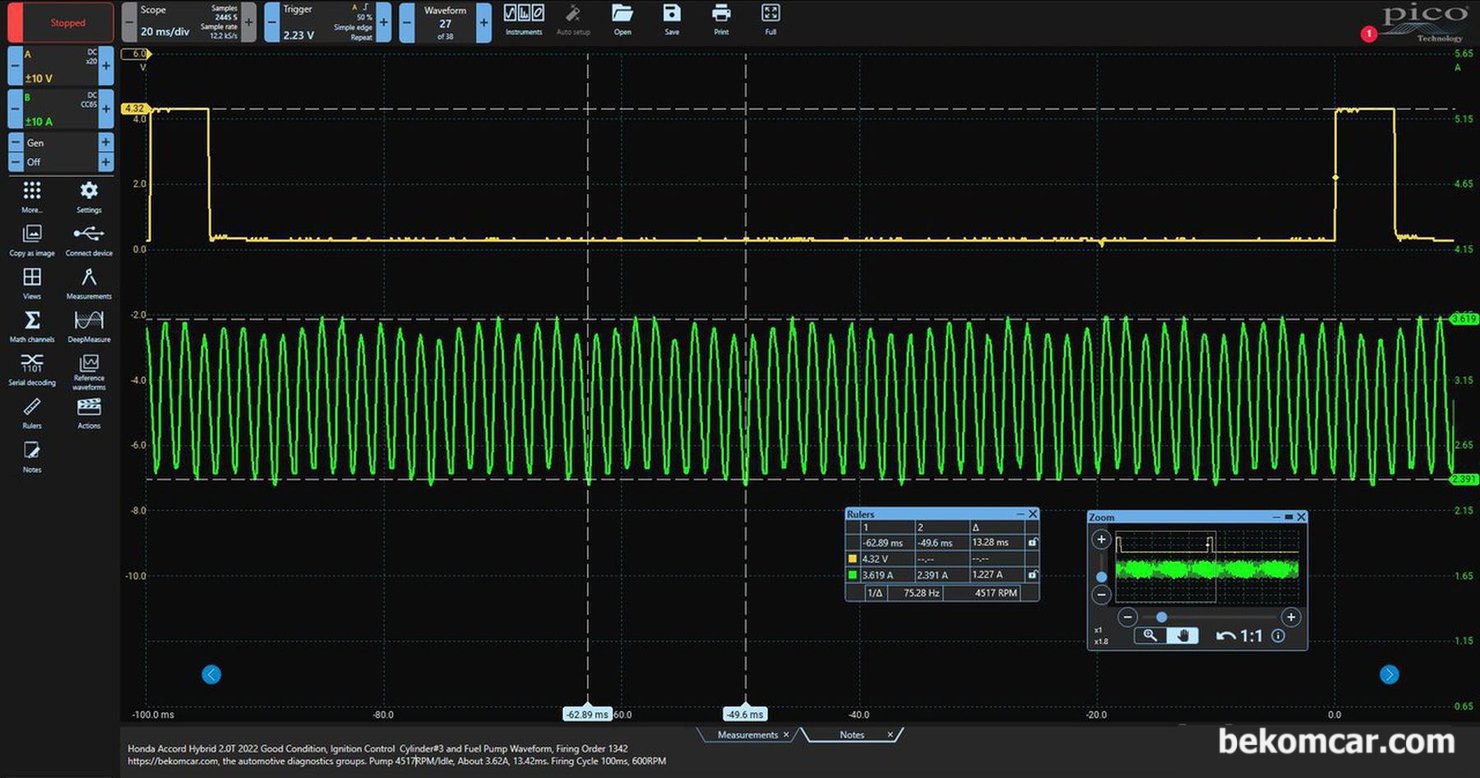Open channel A ±10 V settings

(x=61, y=66)
